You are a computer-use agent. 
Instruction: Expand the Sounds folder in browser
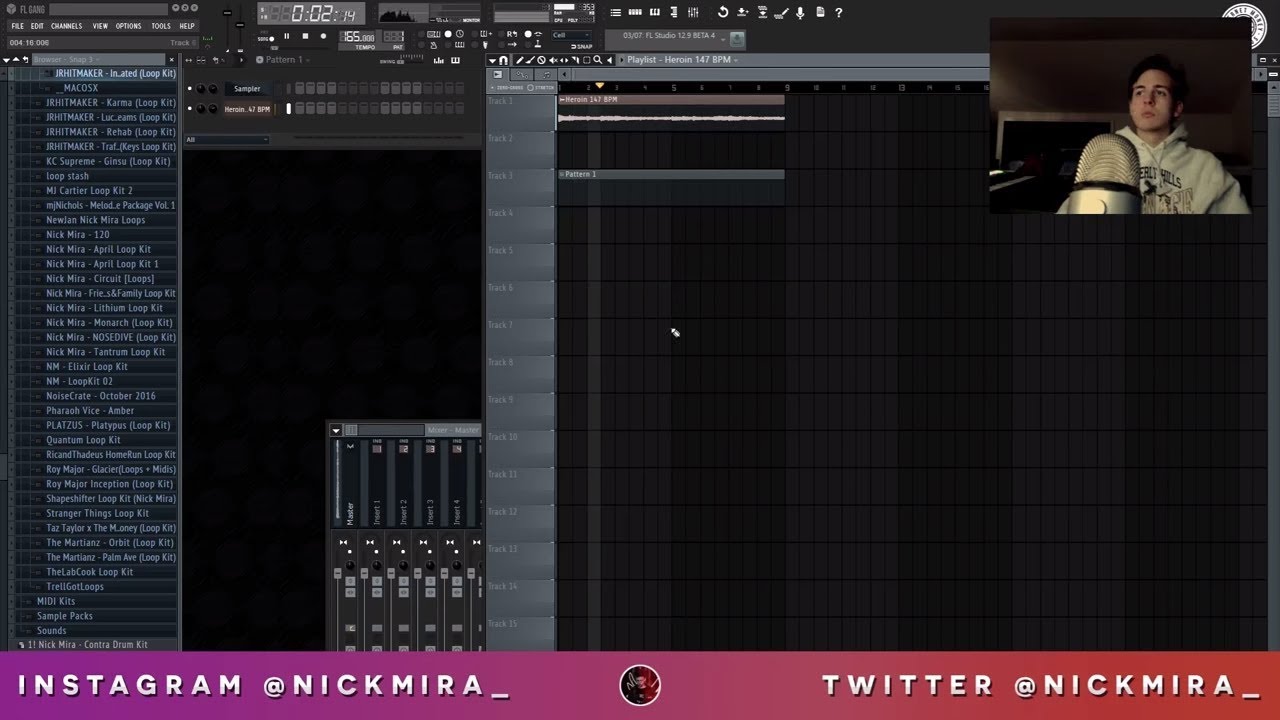click(x=51, y=631)
